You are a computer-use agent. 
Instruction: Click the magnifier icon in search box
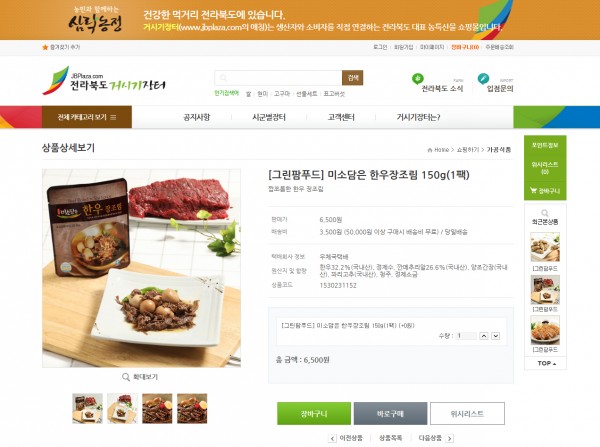coord(223,78)
